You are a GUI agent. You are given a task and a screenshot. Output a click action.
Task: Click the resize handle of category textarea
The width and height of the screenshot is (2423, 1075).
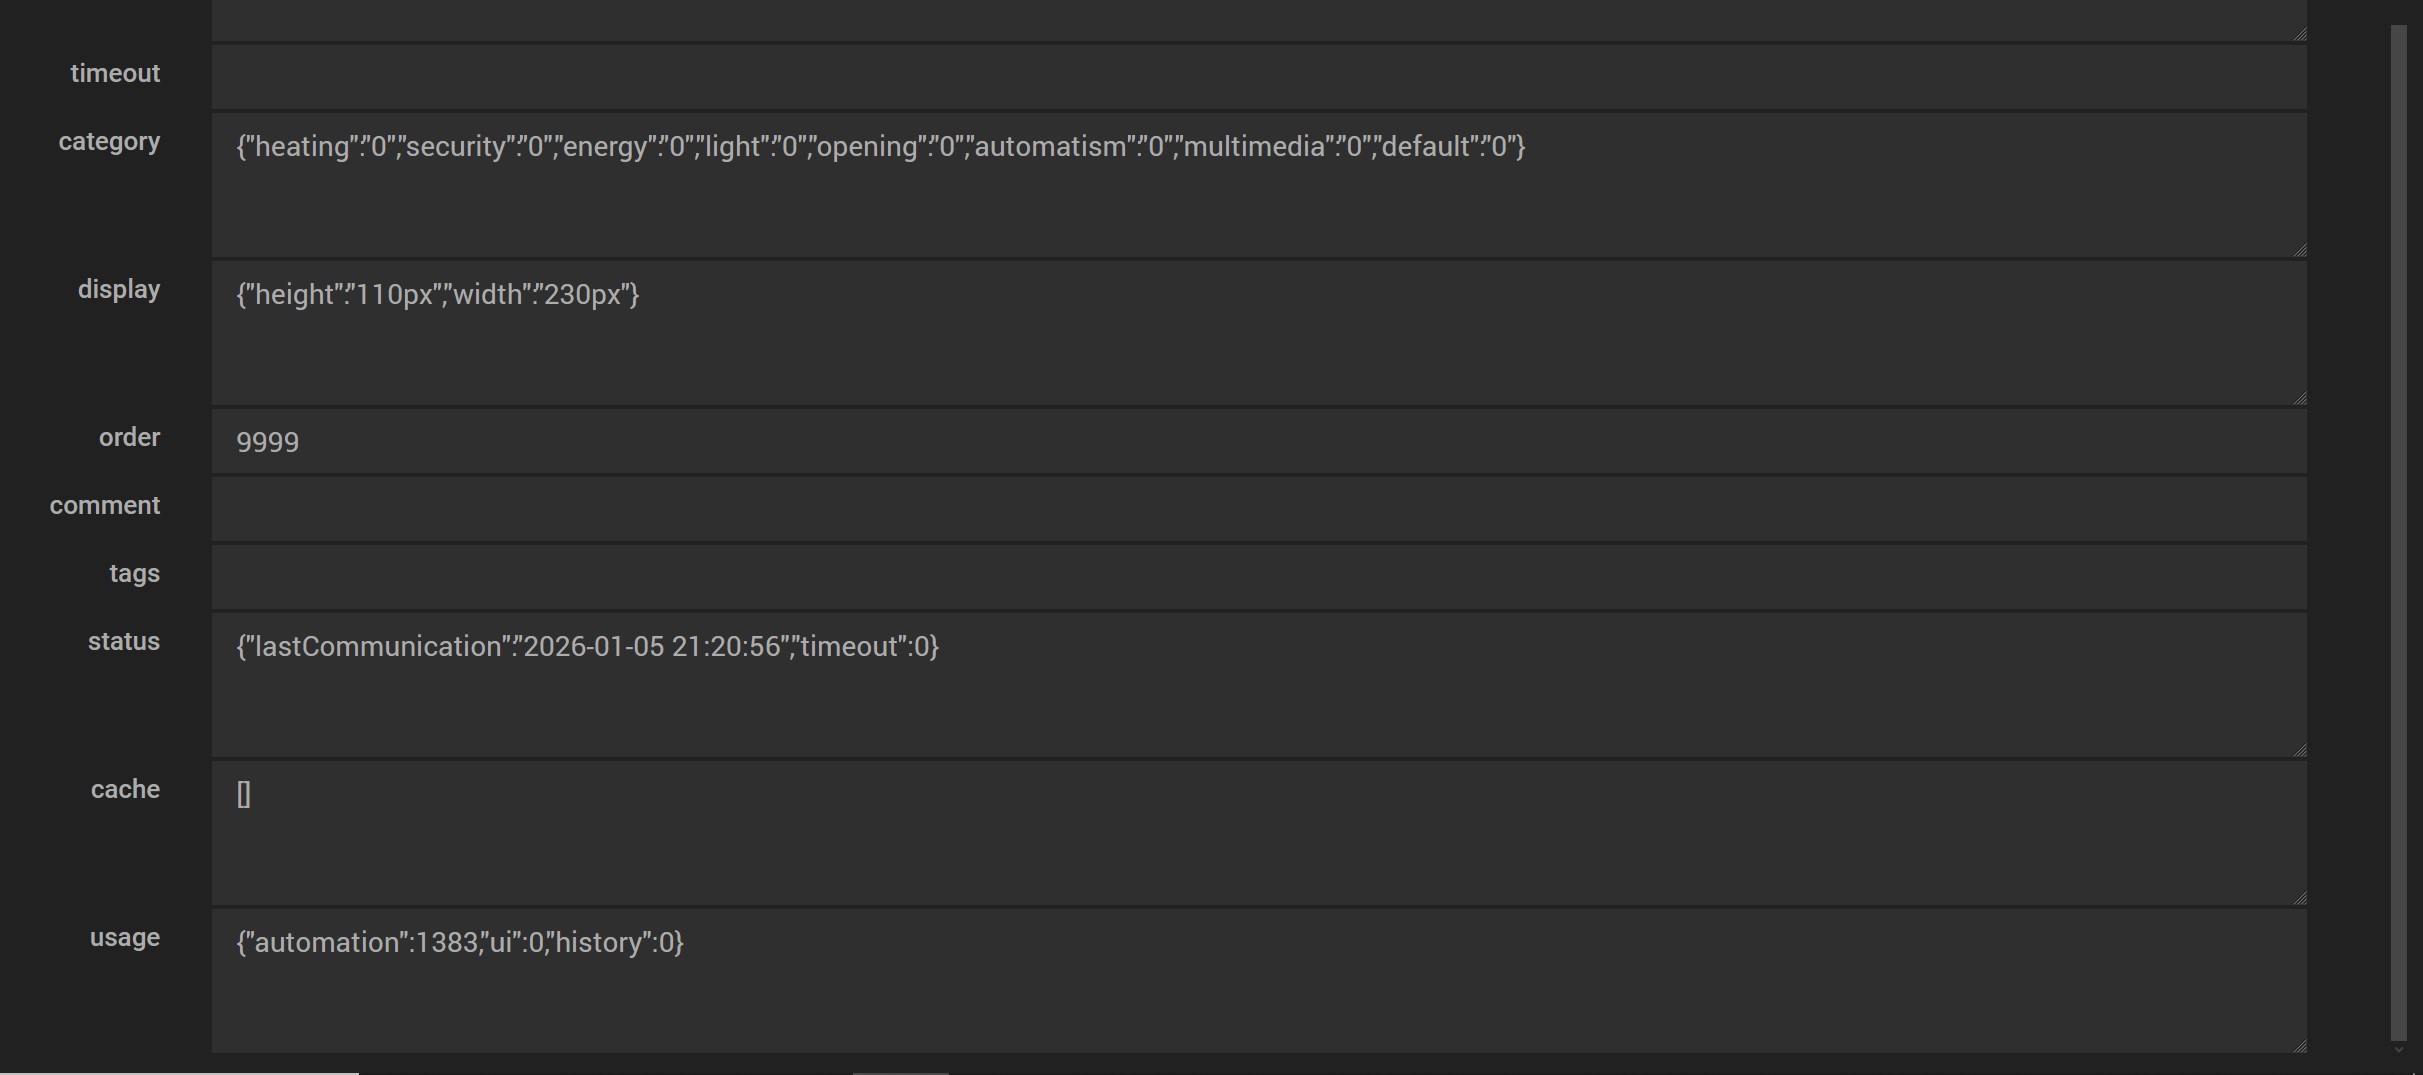(2299, 250)
